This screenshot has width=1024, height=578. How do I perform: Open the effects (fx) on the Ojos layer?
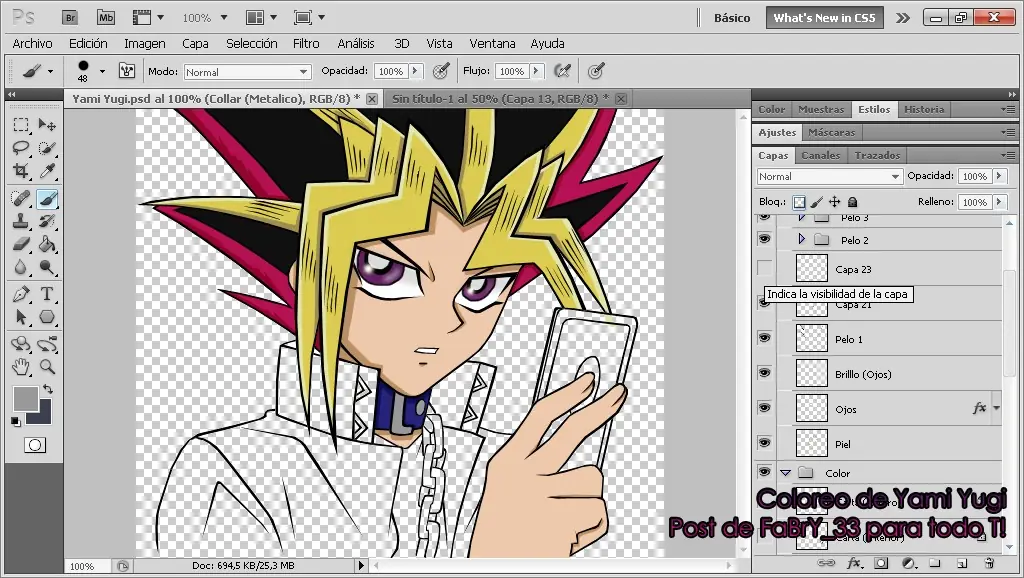(977, 408)
